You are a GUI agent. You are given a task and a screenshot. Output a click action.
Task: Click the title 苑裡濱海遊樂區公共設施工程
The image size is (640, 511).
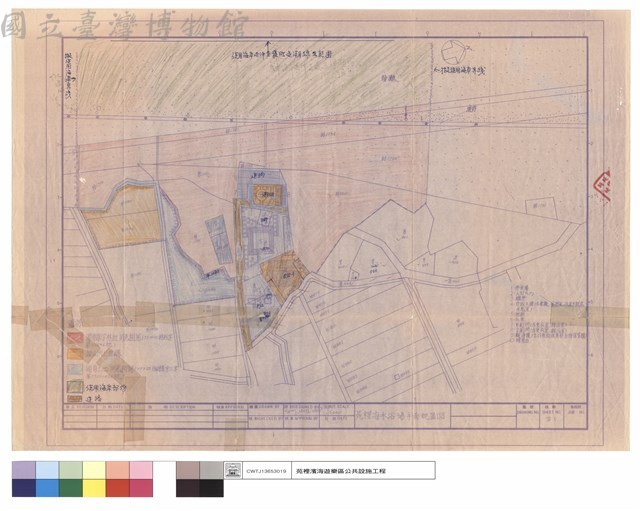coord(341,471)
